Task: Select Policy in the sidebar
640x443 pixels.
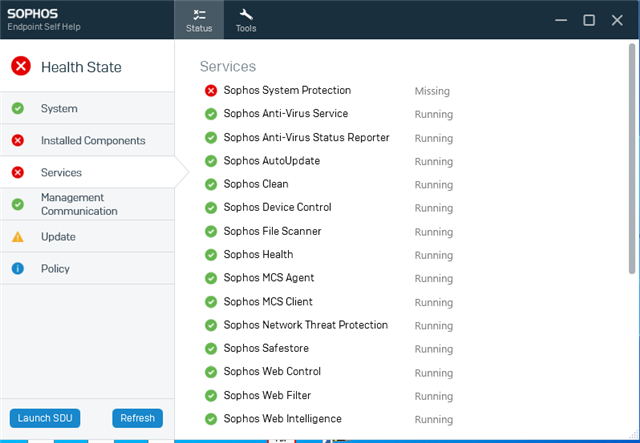Action: pos(87,268)
